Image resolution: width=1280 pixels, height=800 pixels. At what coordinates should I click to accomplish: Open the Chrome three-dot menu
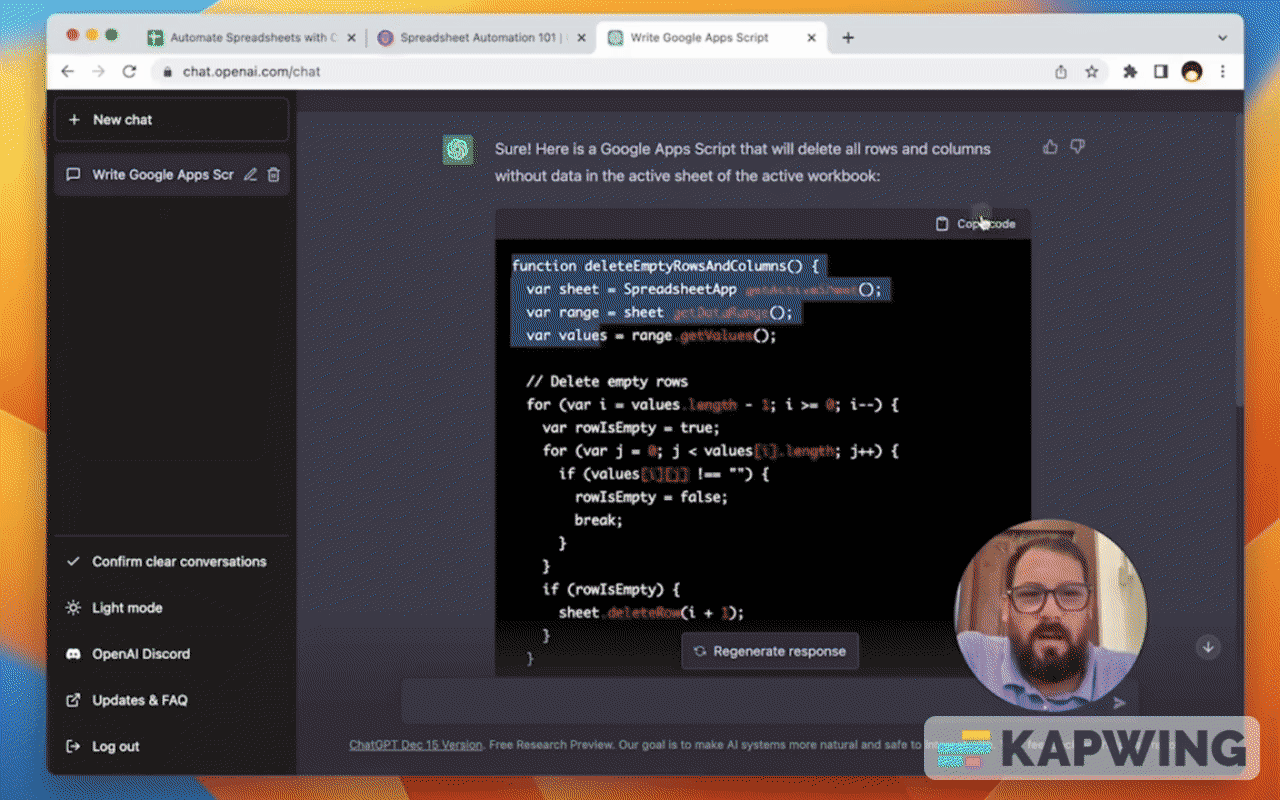1222,72
